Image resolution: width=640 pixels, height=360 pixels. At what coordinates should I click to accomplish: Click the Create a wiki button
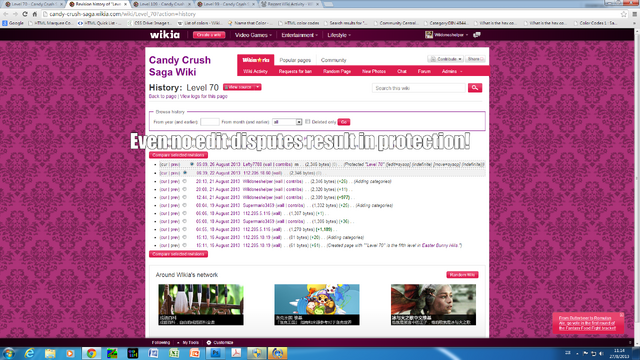pos(209,35)
